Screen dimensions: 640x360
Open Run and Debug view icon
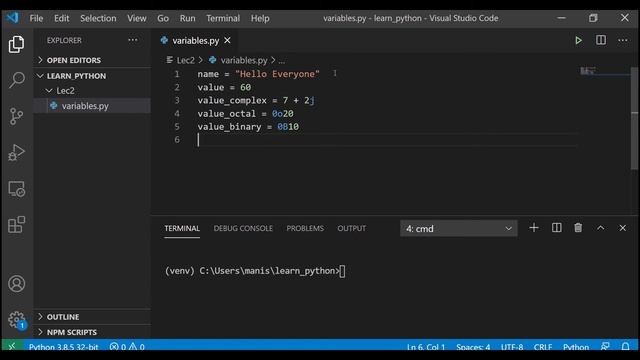tap(16, 153)
